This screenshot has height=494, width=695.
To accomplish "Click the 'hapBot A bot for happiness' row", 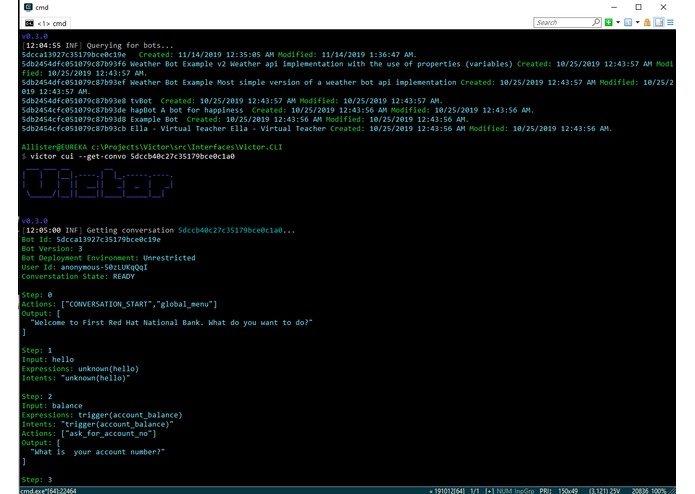I will [277, 110].
